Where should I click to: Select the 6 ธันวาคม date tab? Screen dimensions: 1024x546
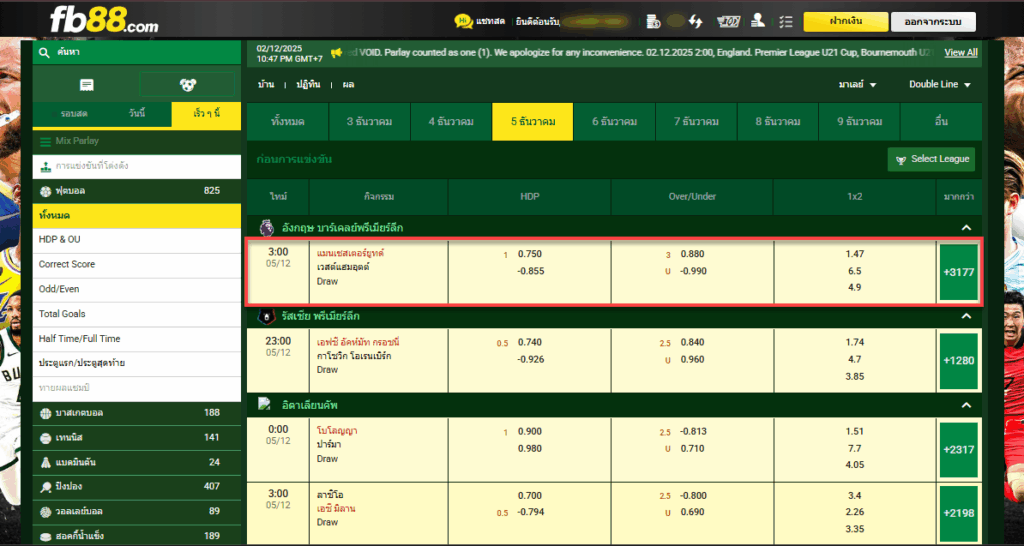tap(615, 121)
